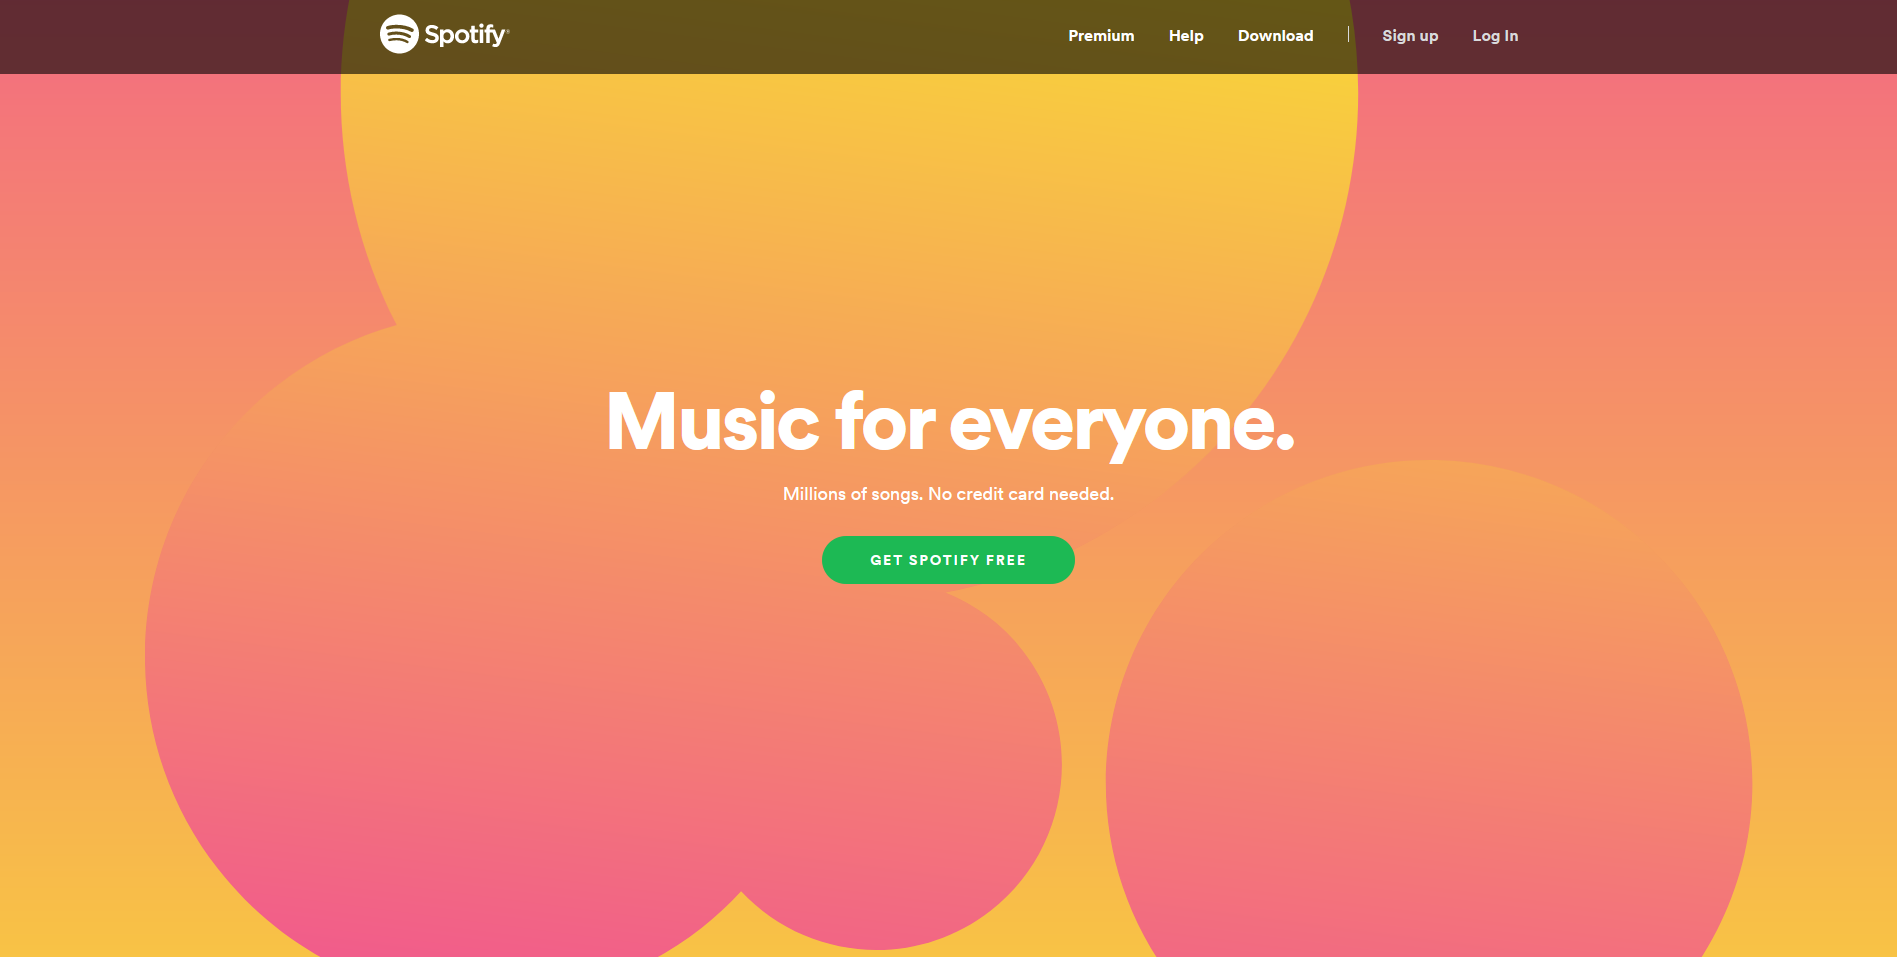The image size is (1897, 957).
Task: Select the Log In link
Action: tap(1495, 36)
